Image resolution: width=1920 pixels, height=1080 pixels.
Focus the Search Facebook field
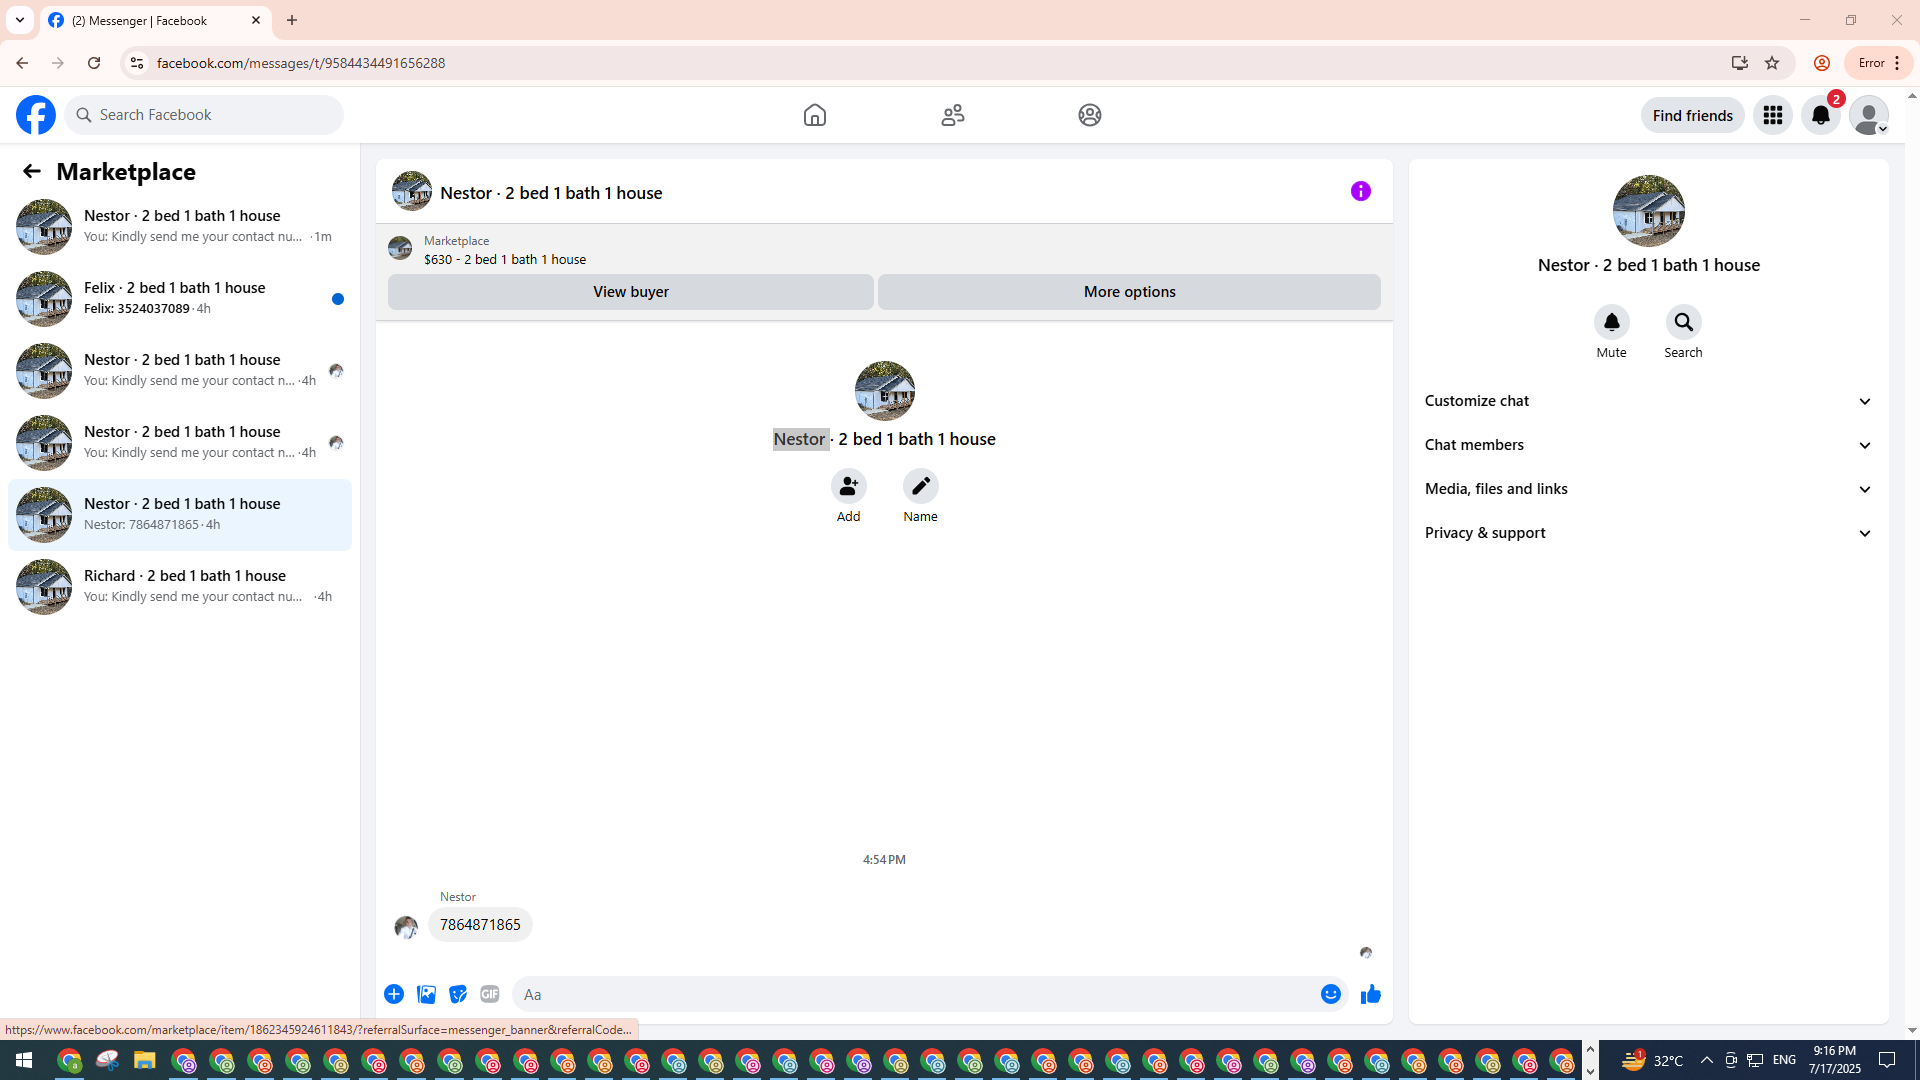[x=204, y=115]
